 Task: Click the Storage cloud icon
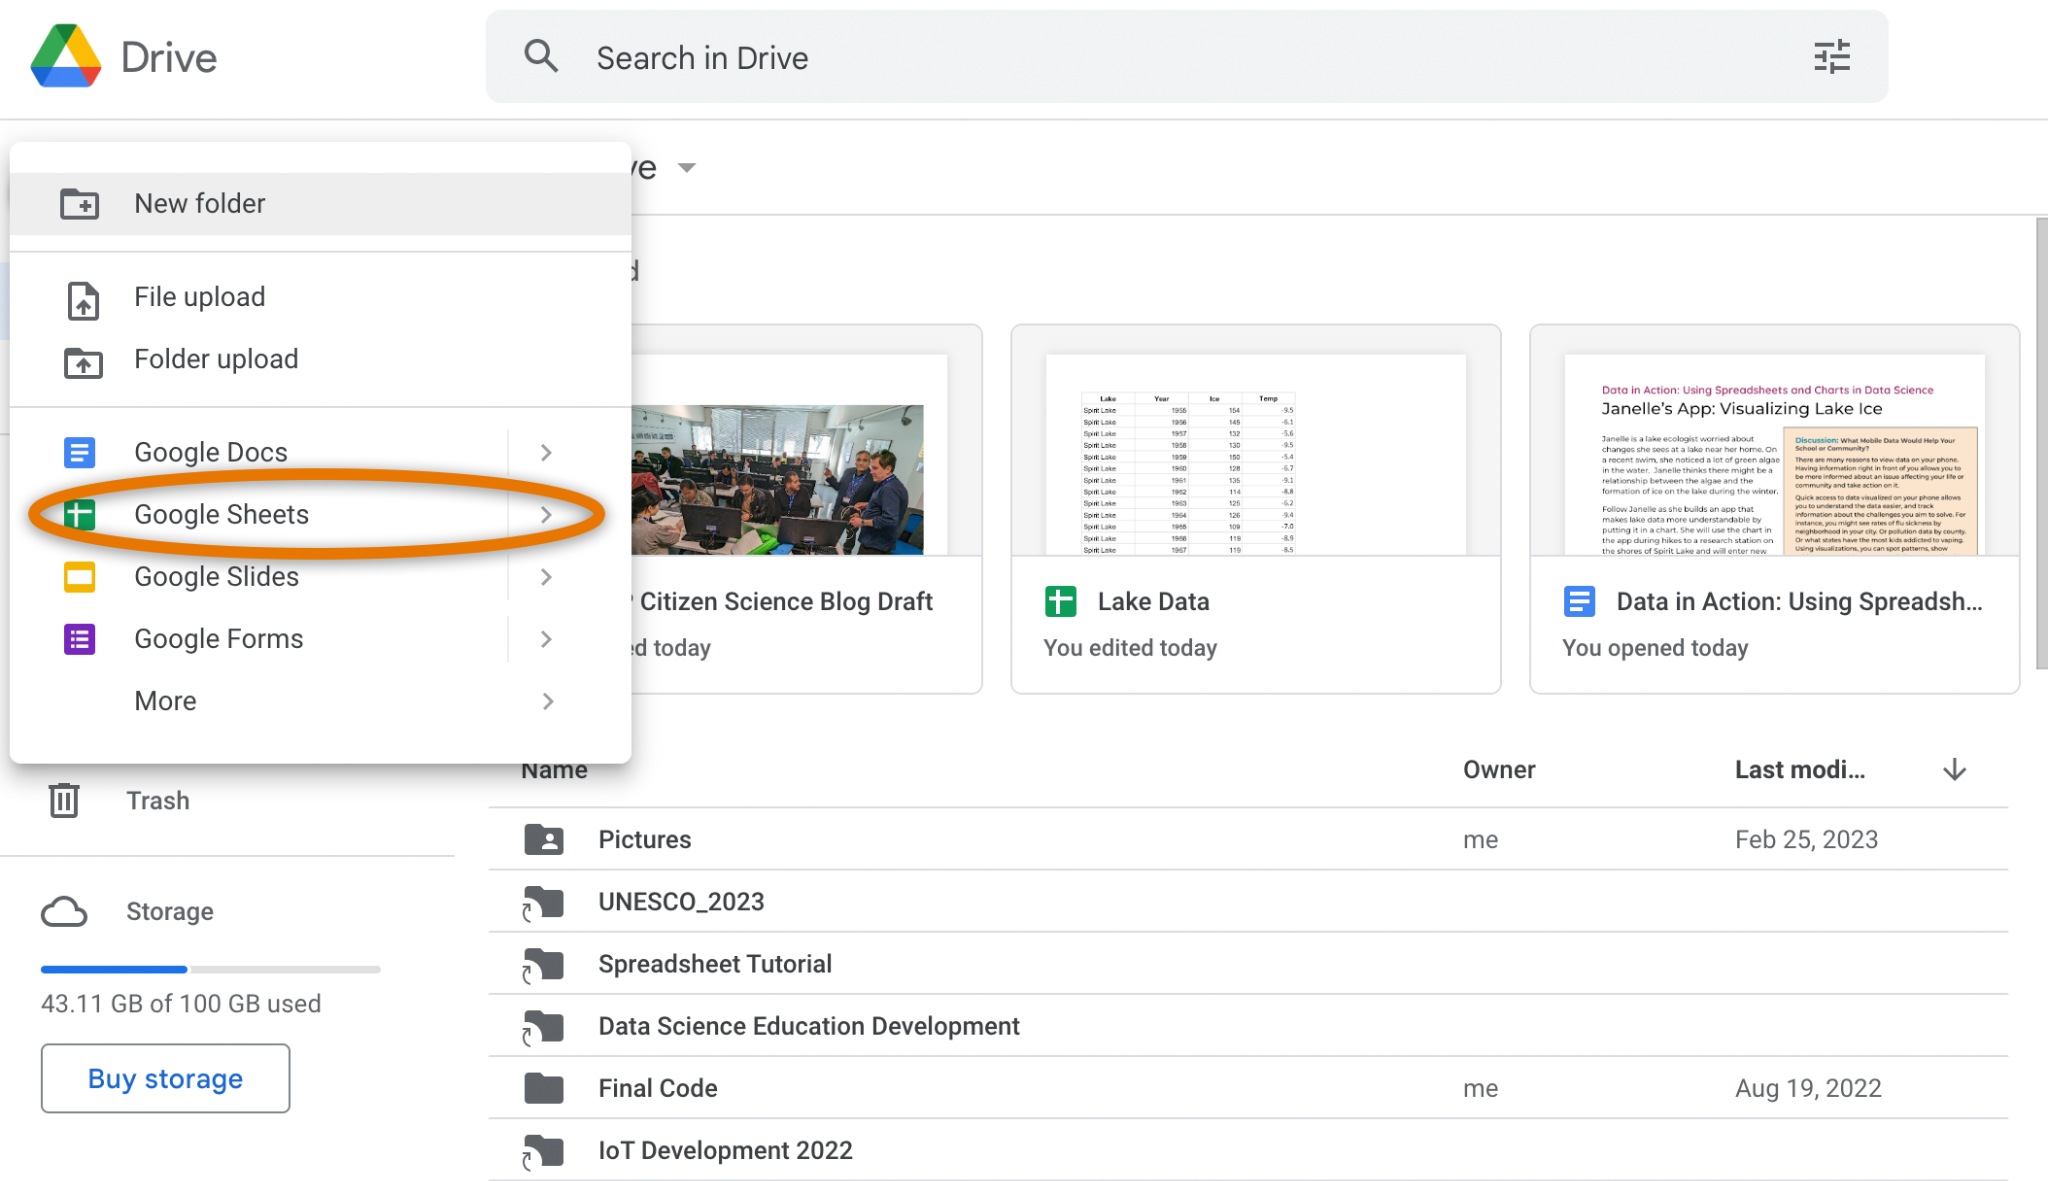coord(64,911)
